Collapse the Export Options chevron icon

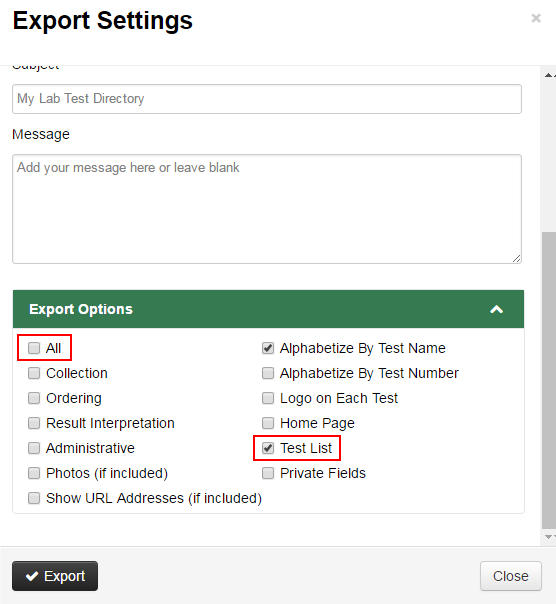tap(496, 309)
